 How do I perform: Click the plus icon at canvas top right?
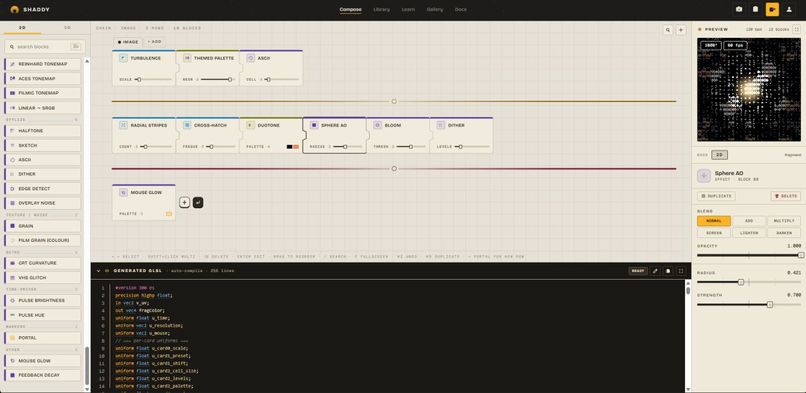pos(681,30)
